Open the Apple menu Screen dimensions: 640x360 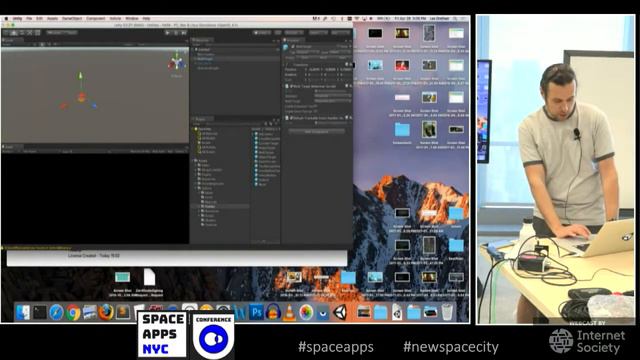click(6, 19)
